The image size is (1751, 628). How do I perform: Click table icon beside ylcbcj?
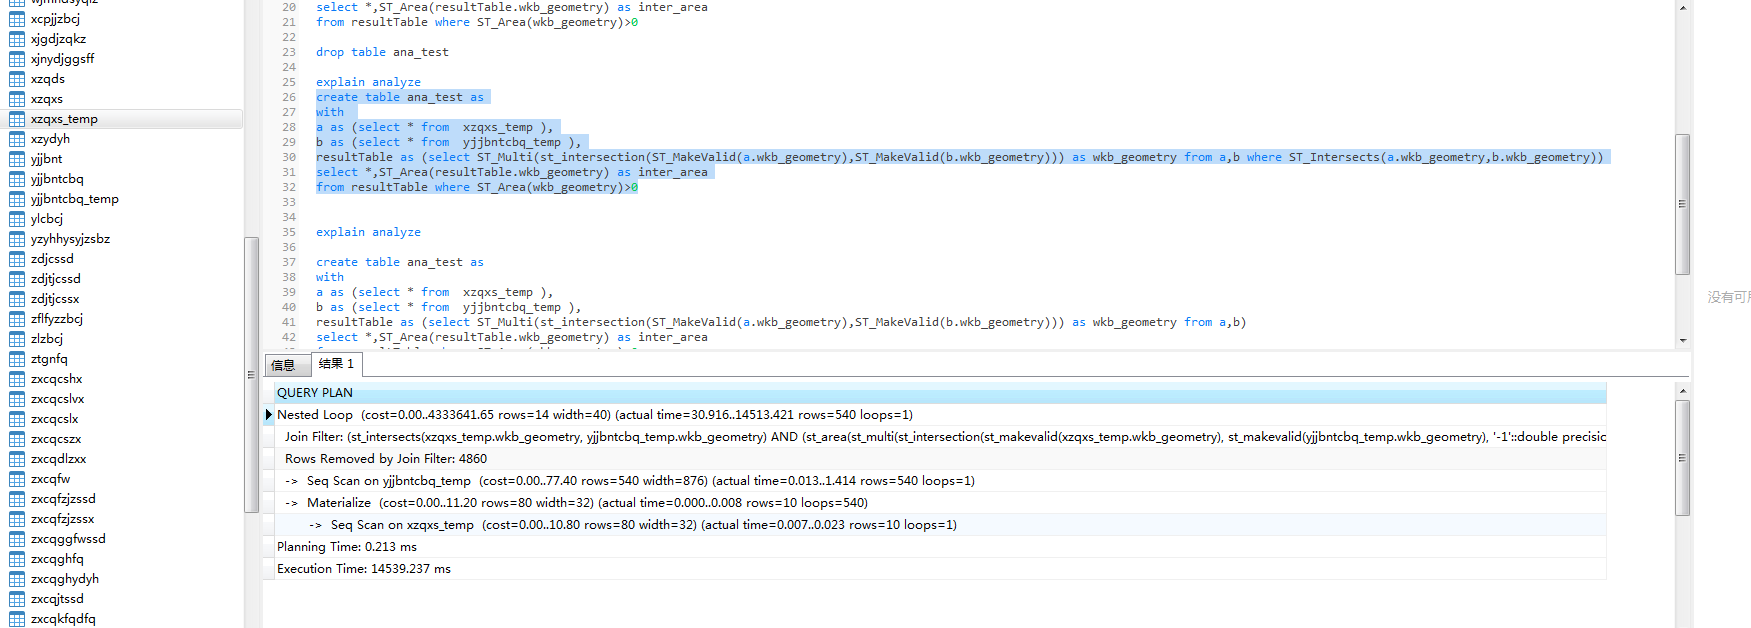pos(17,219)
